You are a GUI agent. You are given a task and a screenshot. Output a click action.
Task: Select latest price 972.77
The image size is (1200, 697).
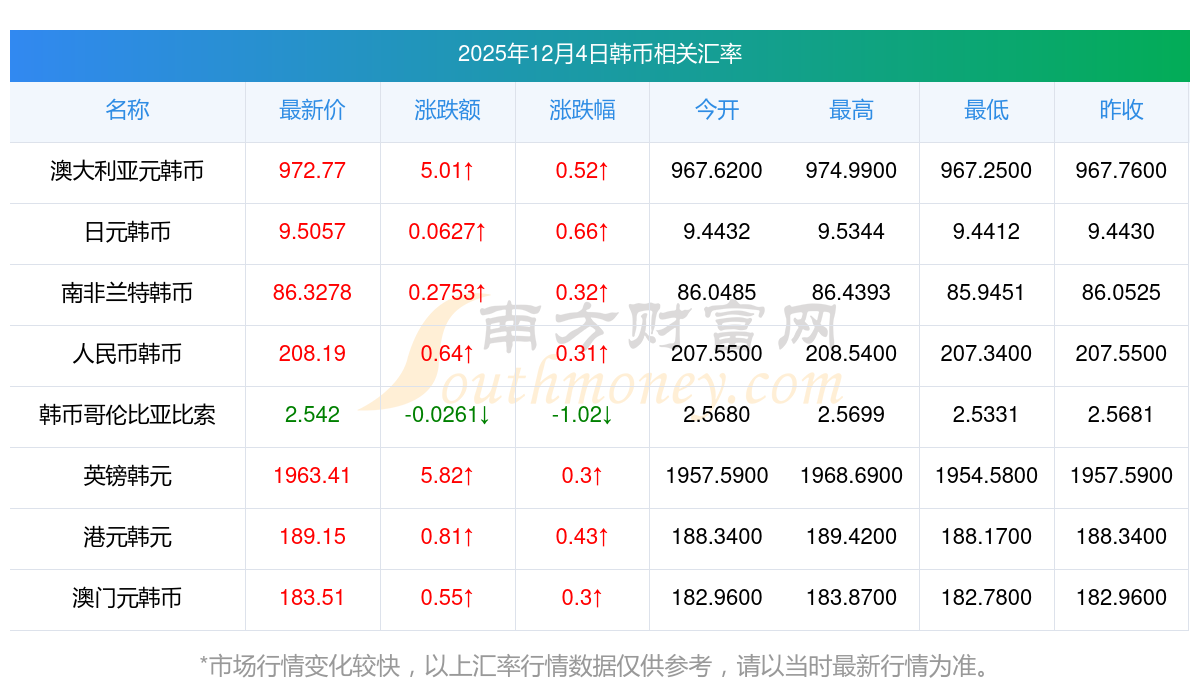[312, 171]
